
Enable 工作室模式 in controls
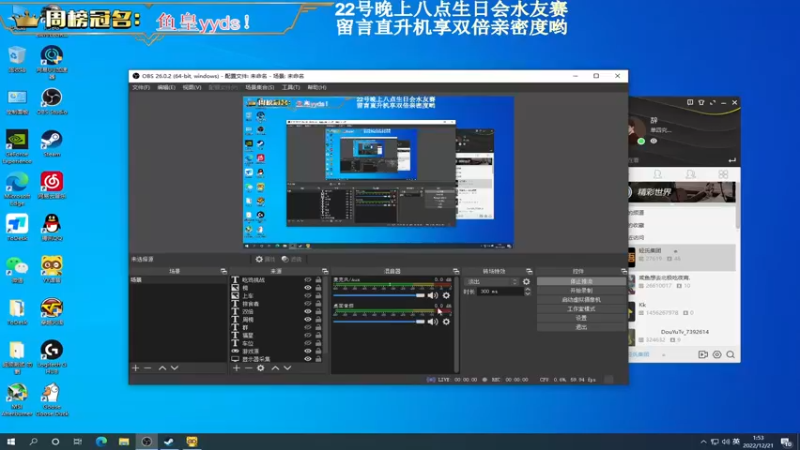click(581, 309)
